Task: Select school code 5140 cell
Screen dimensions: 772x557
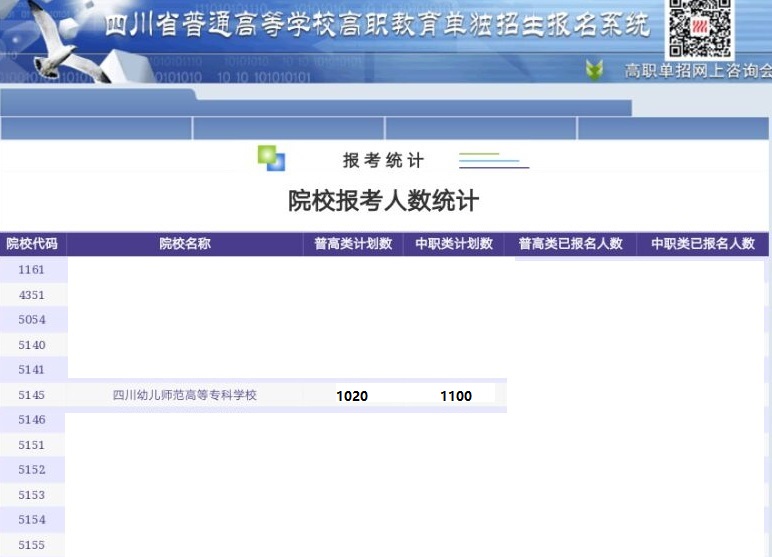Action: tap(32, 345)
